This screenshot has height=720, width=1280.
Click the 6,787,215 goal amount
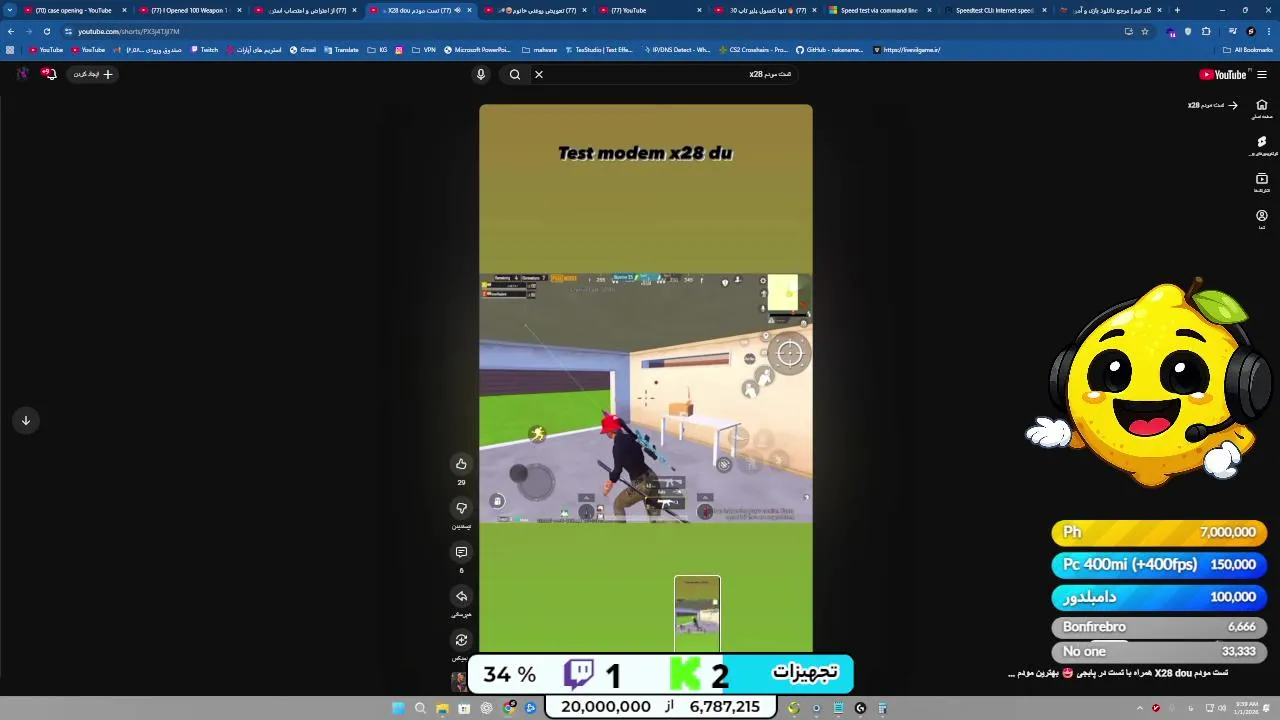(725, 706)
